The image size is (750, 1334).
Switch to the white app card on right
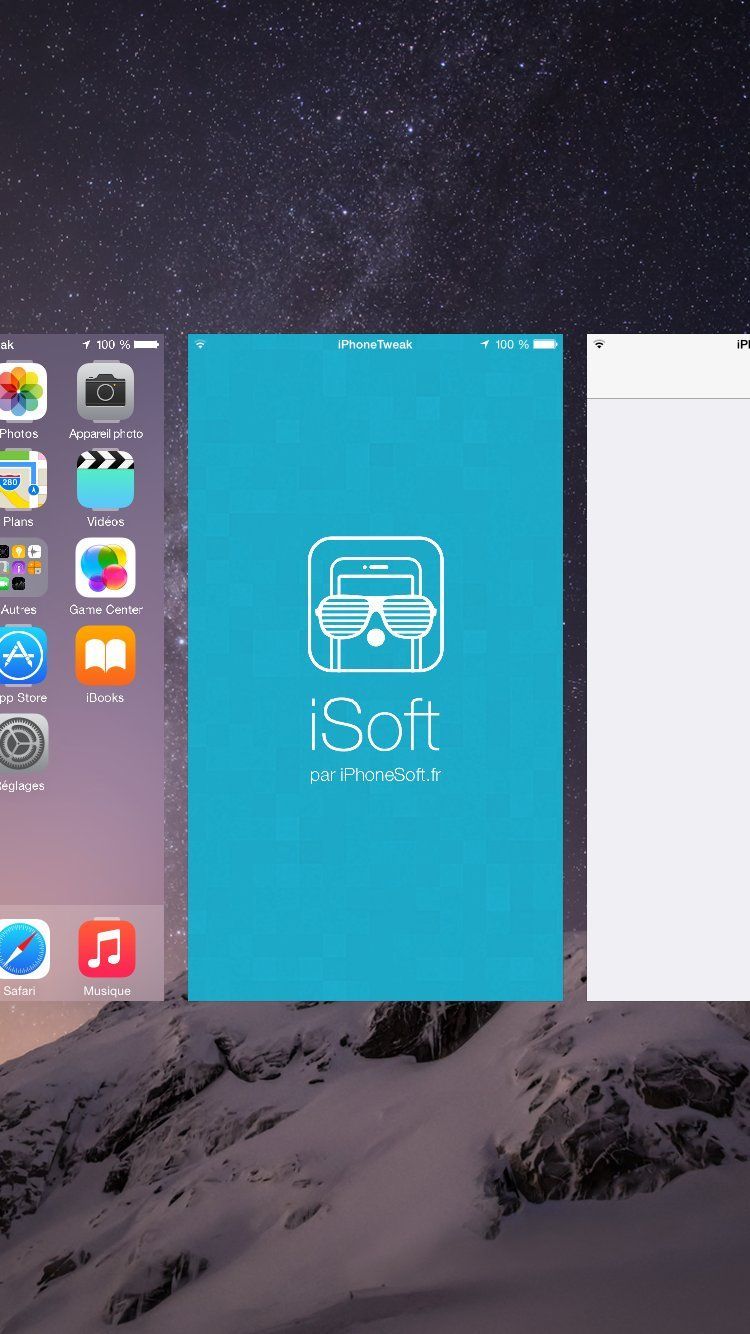click(668, 700)
